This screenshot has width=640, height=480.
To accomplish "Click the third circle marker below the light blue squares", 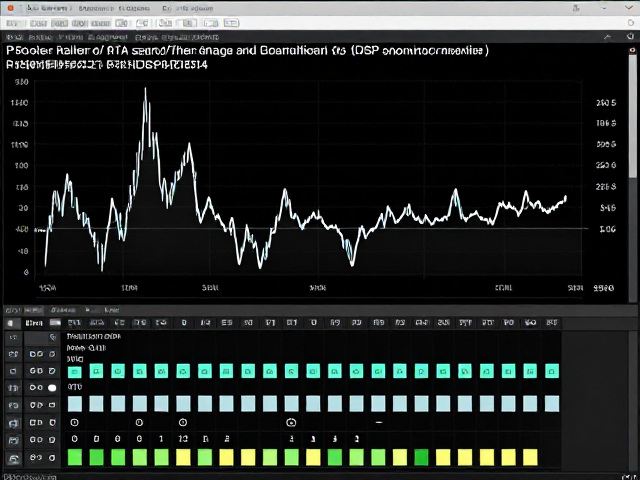I will pyautogui.click(x=183, y=422).
